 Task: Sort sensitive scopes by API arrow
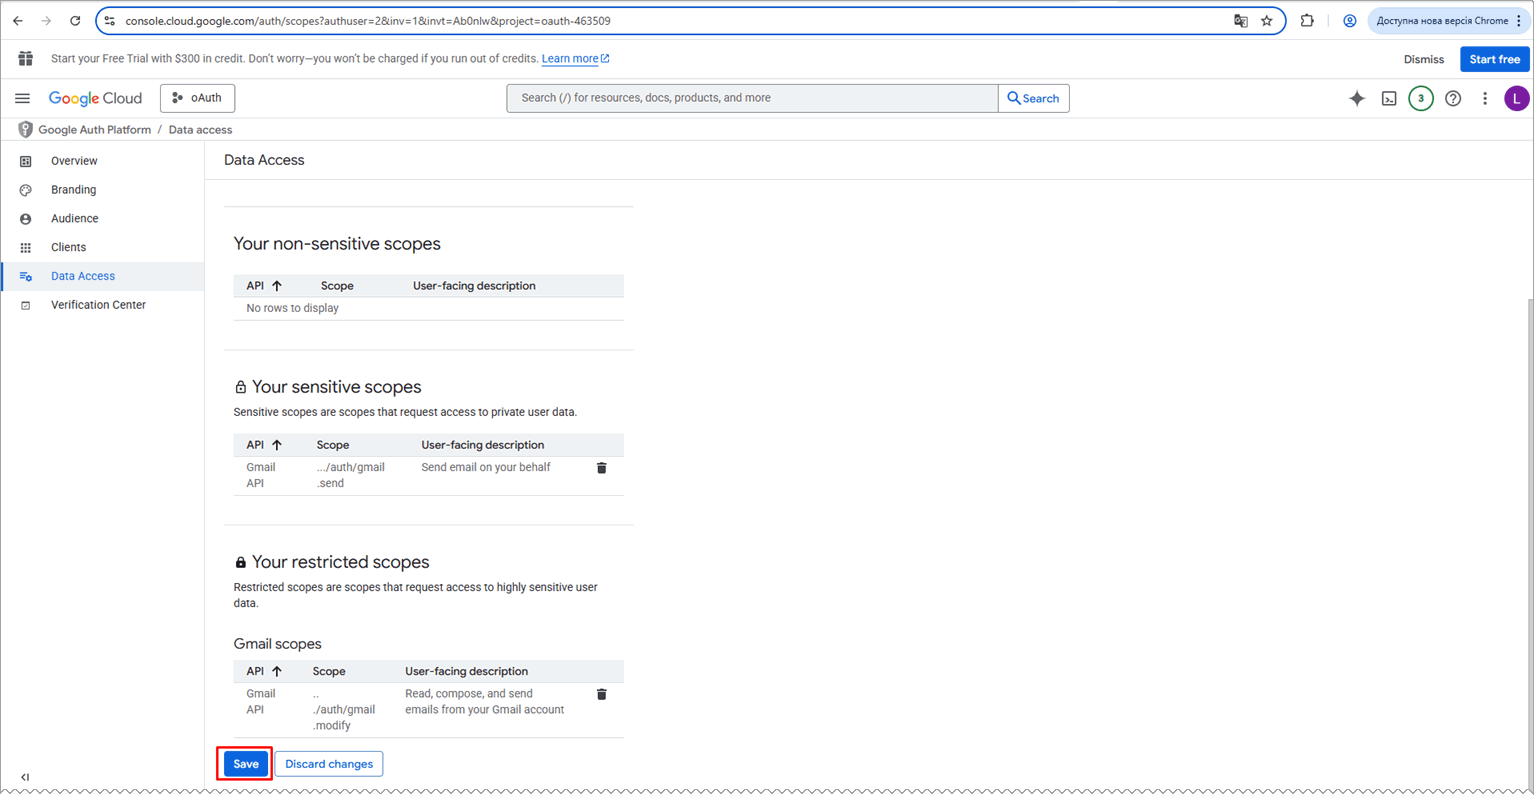click(277, 445)
